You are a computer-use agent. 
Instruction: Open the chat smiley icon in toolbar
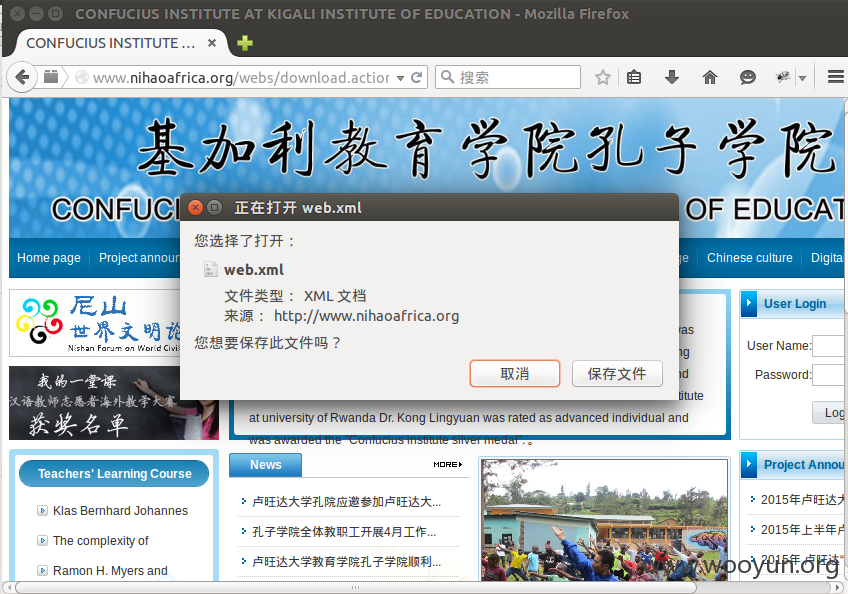[x=747, y=77]
